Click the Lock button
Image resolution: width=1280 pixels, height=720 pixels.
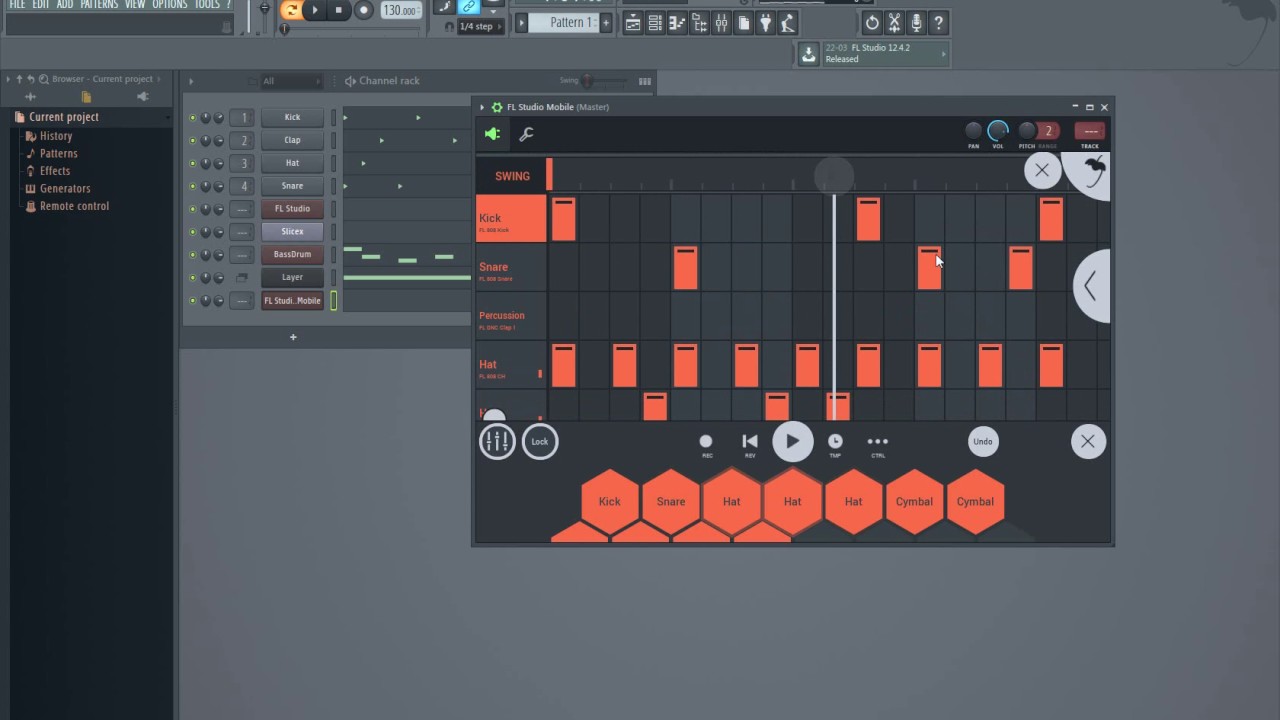(x=540, y=441)
